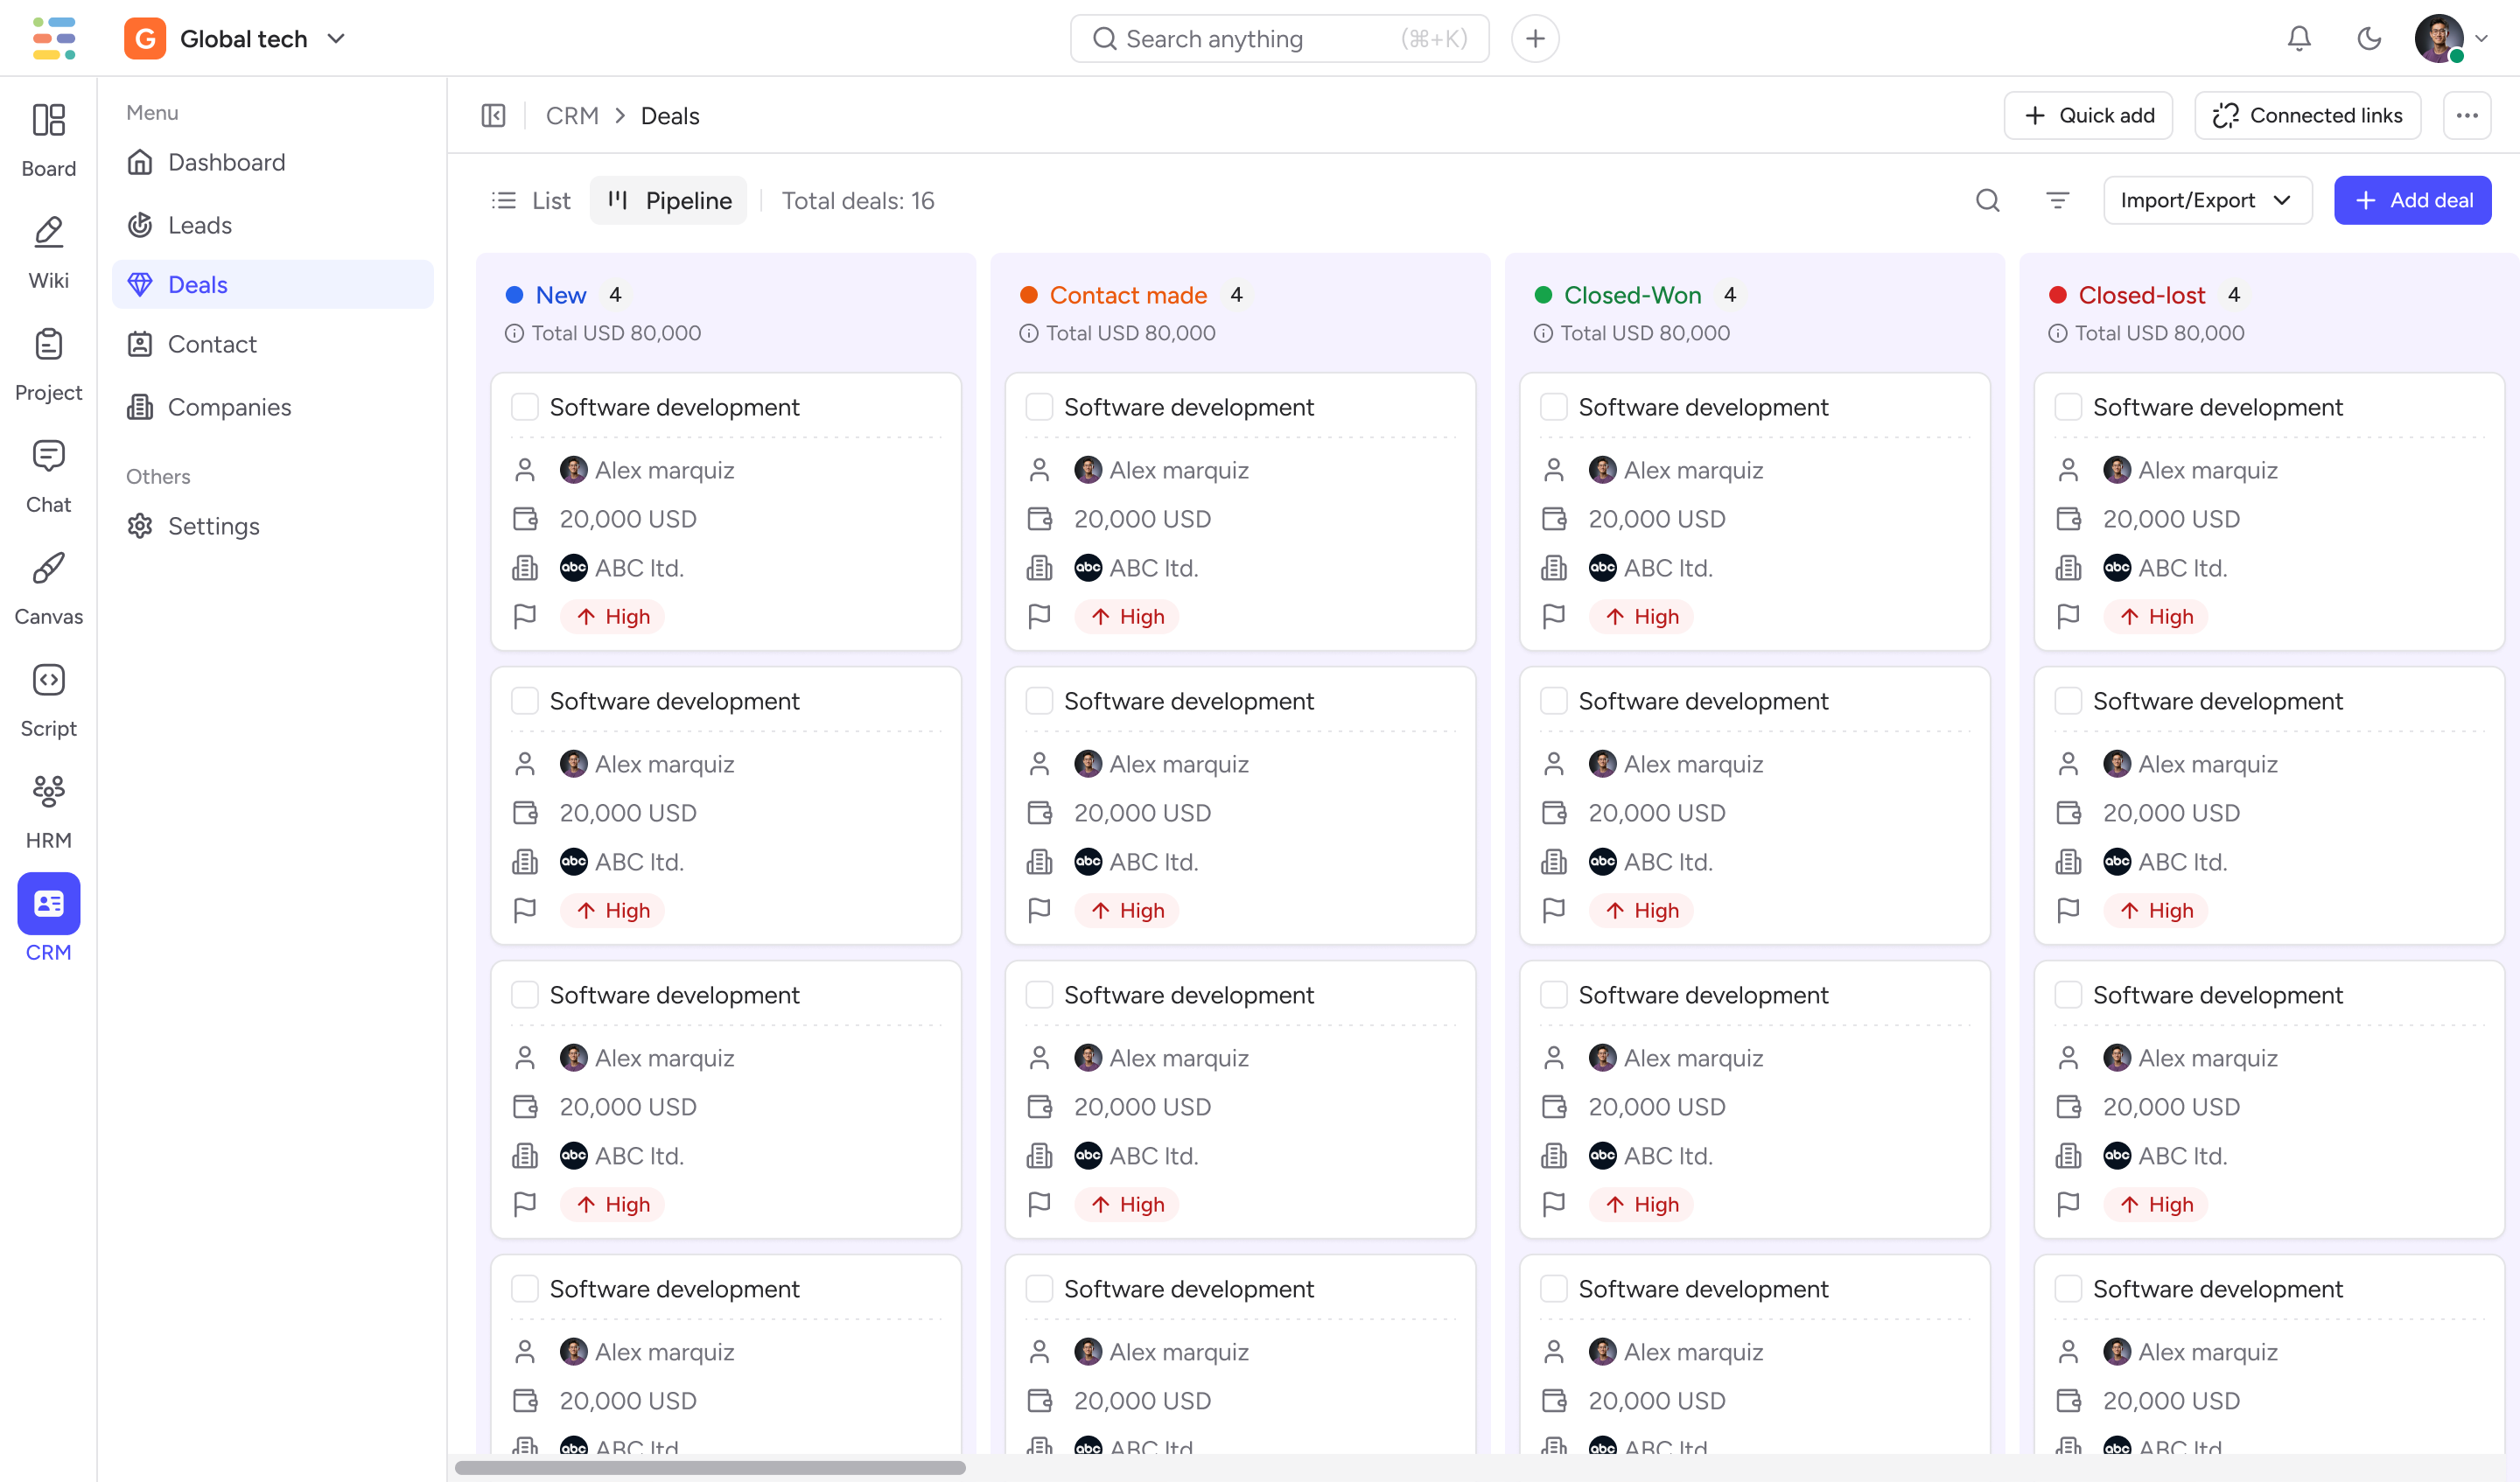Open the notifications bell icon
Viewport: 2520px width, 1482px height.
pos(2298,39)
